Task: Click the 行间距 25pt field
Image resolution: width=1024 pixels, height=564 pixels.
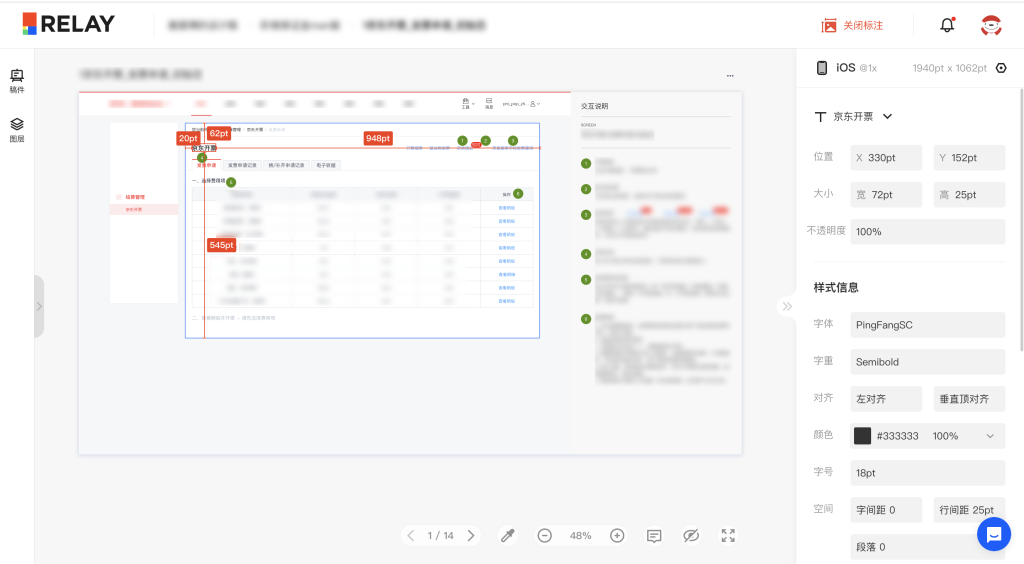Action: pyautogui.click(x=969, y=510)
